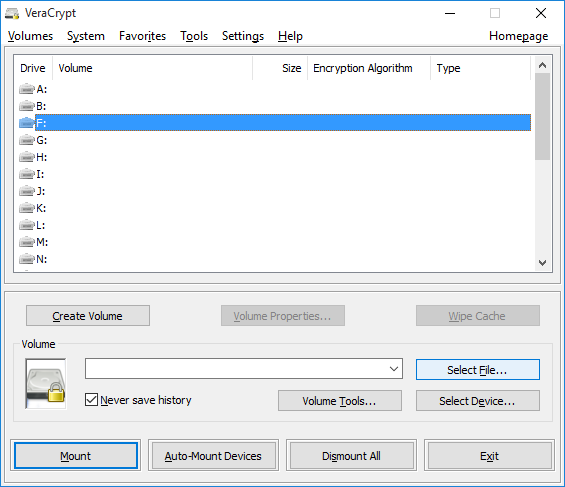Click the drive list scrollbar thumb

tap(542, 116)
